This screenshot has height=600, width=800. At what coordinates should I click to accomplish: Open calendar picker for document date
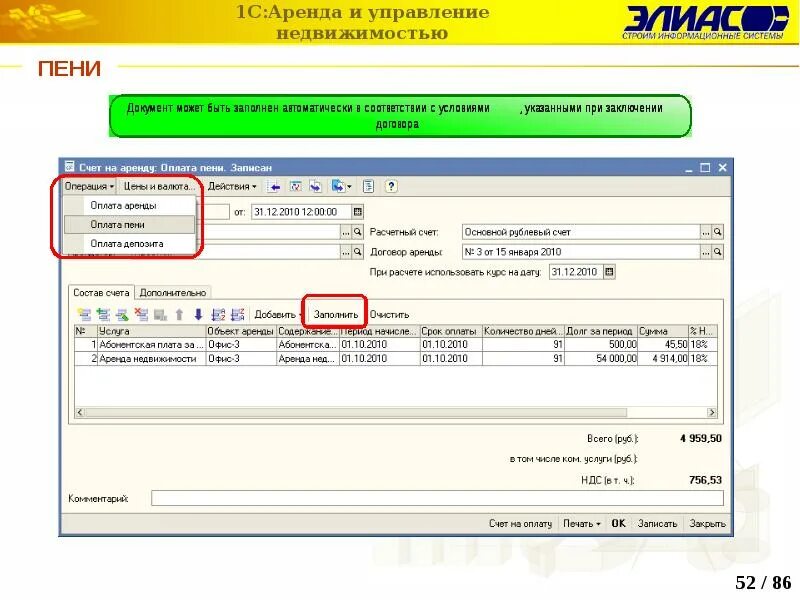pyautogui.click(x=358, y=212)
